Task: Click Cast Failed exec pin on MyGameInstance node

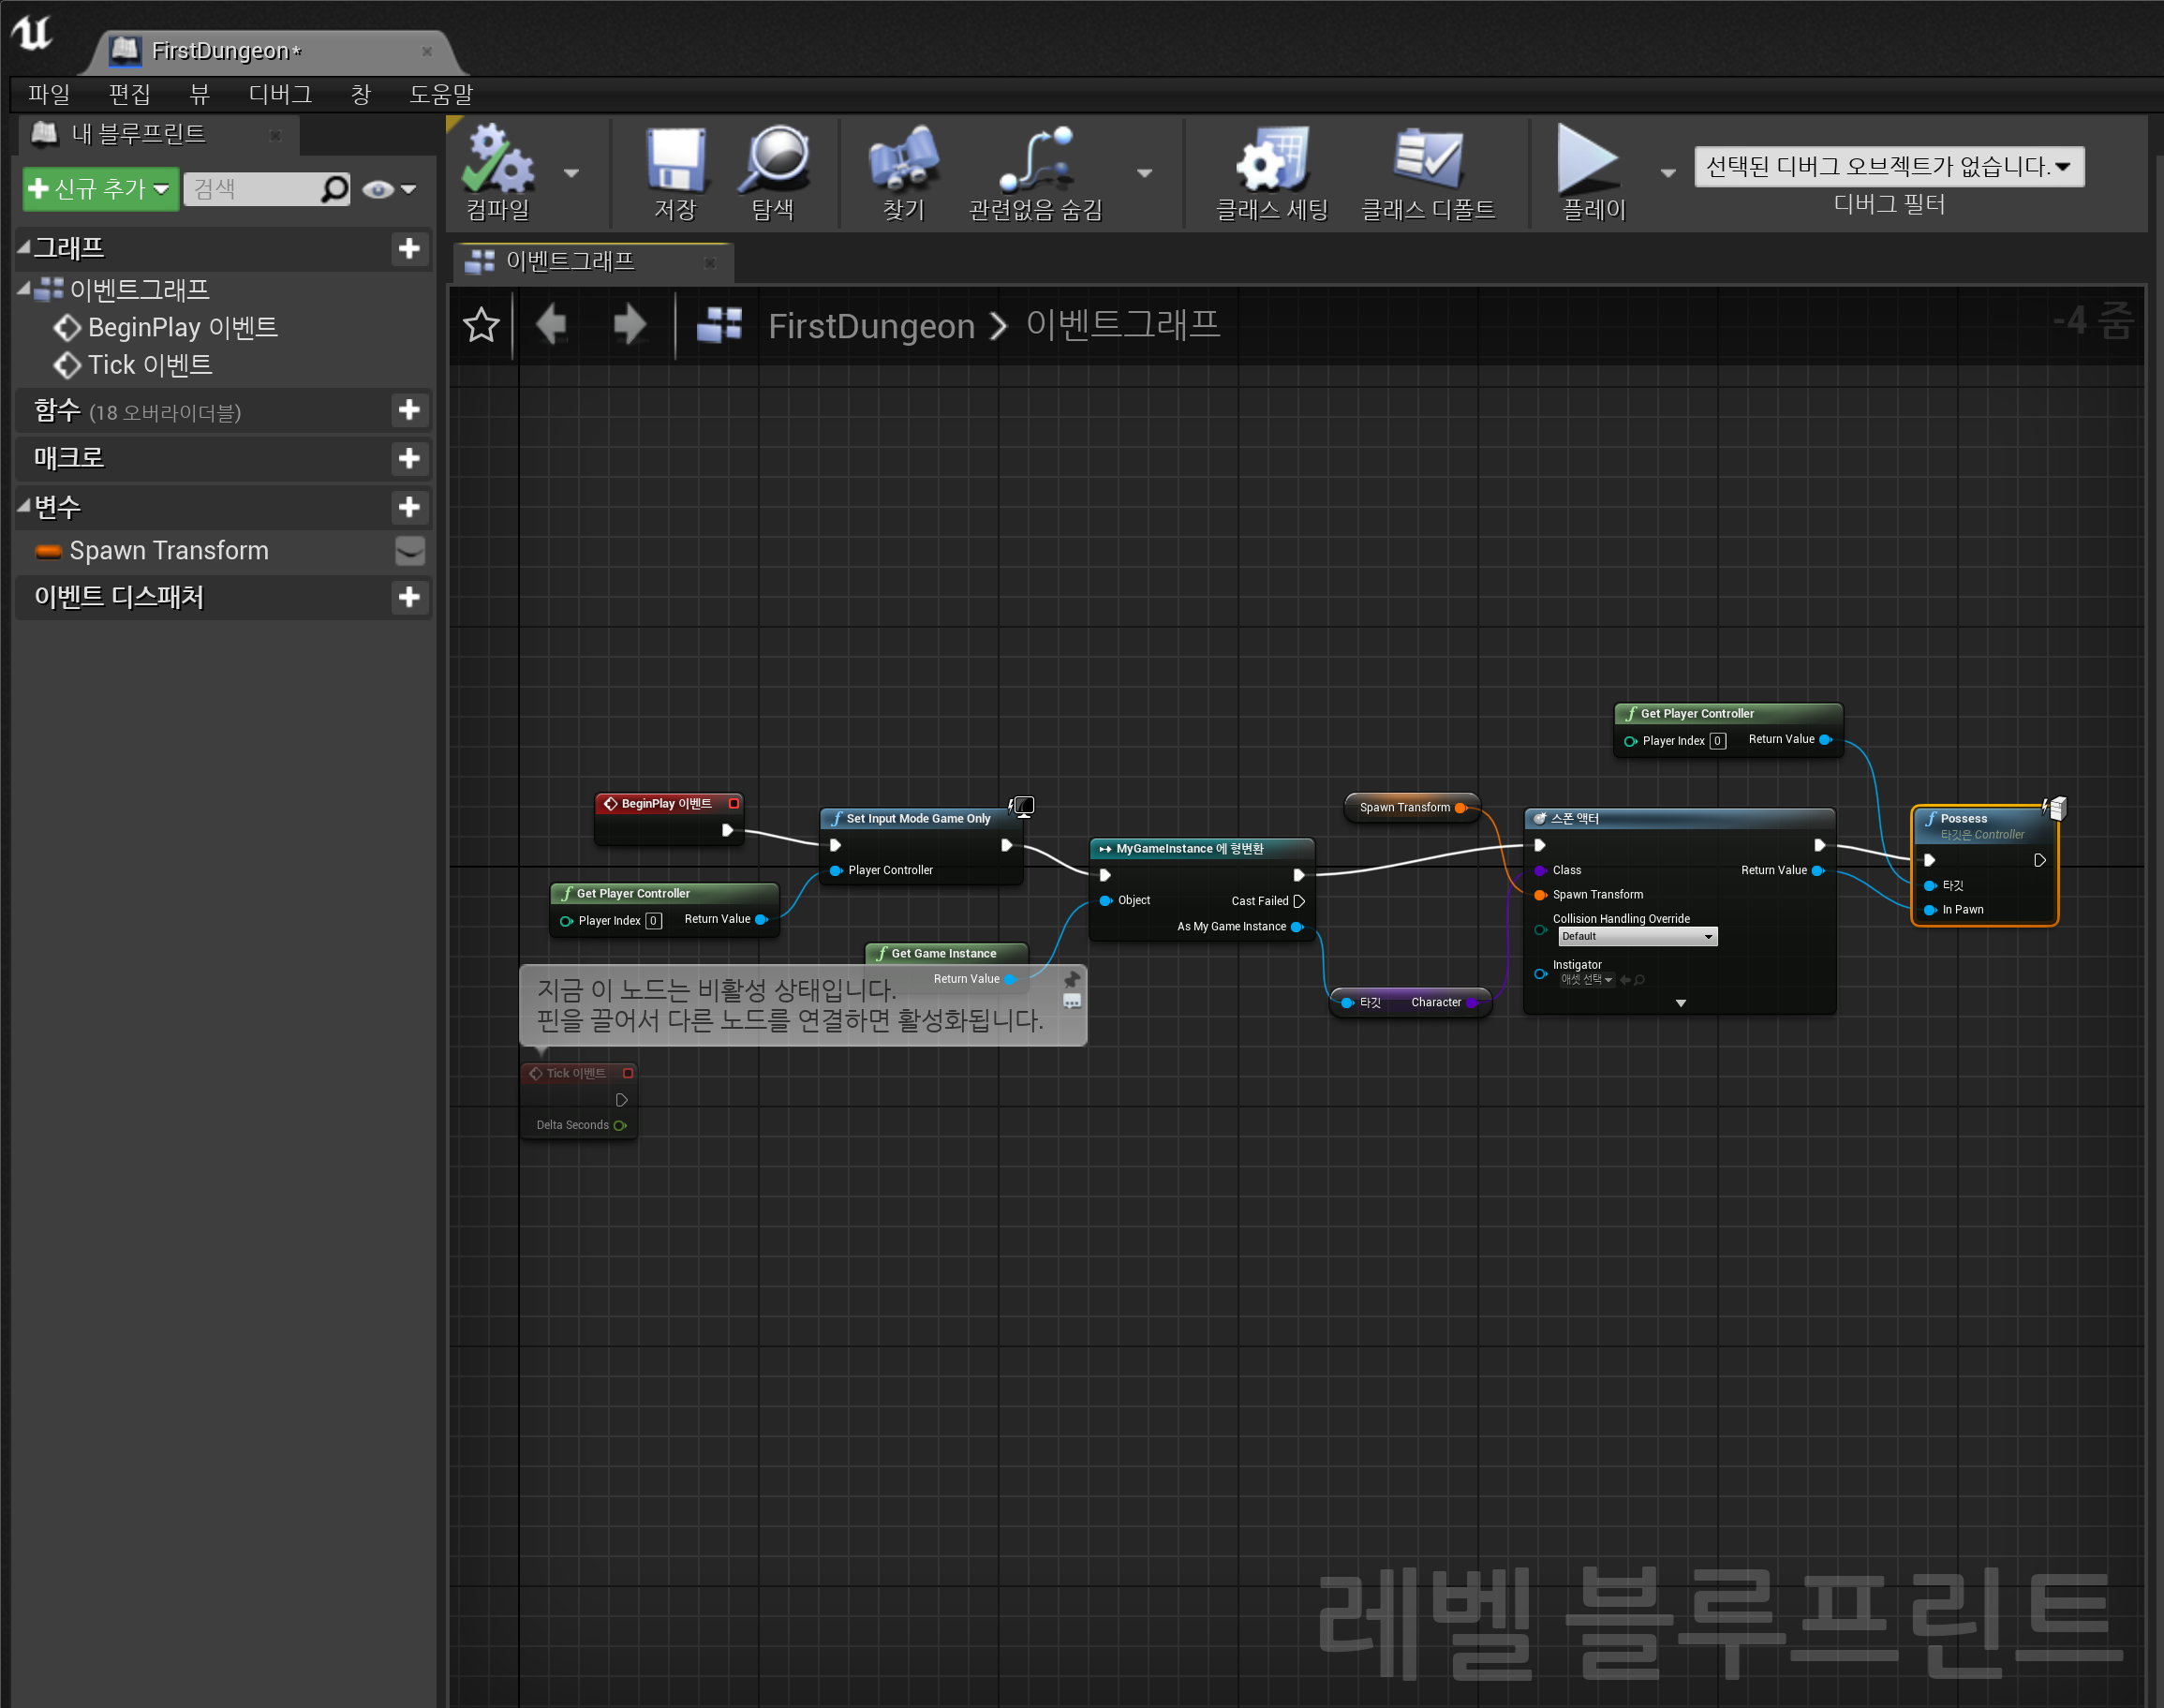Action: 1299,901
